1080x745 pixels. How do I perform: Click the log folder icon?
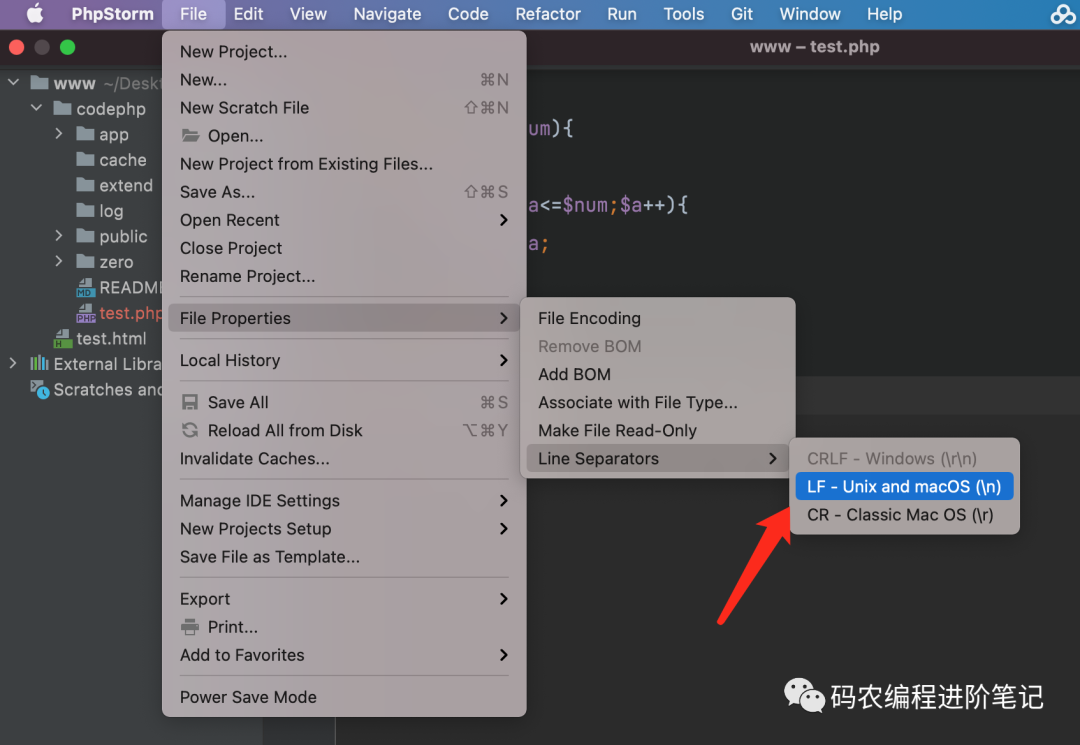coord(85,210)
